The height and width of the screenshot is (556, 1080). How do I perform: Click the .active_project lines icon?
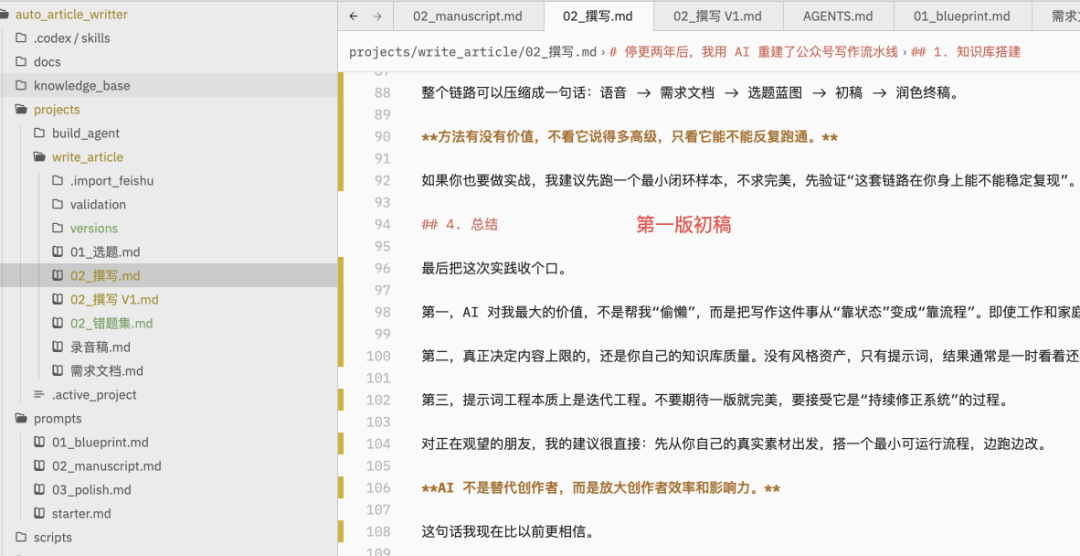click(39, 395)
